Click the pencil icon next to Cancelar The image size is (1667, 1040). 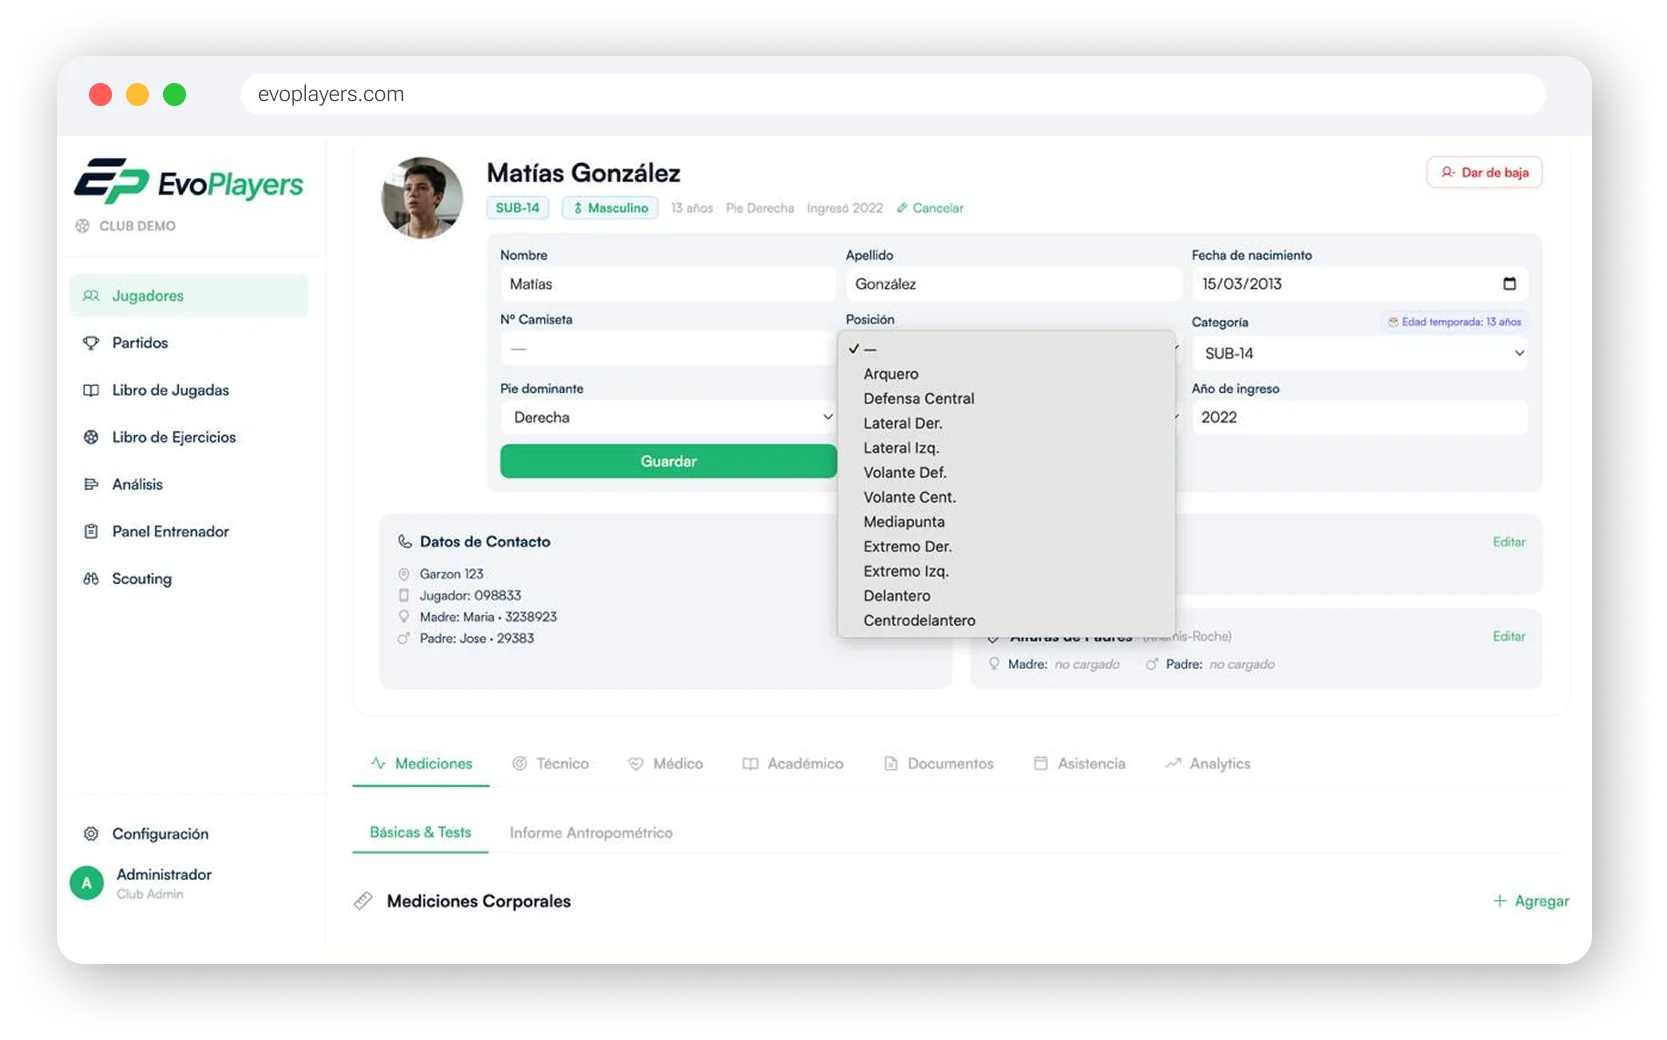(x=902, y=208)
